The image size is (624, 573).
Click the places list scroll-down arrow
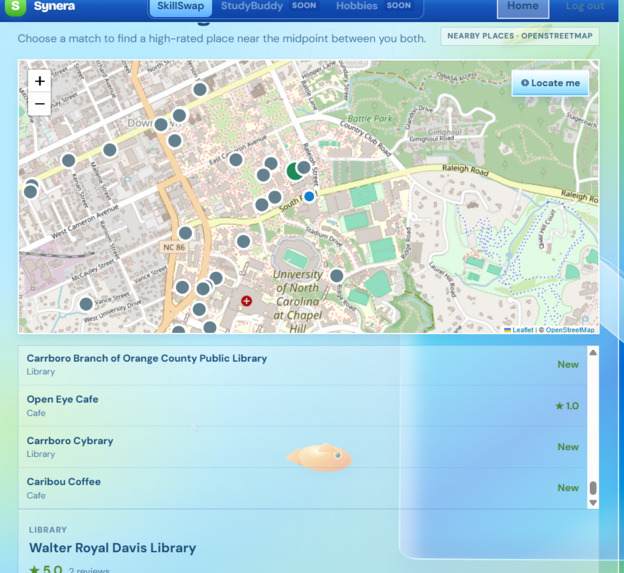(593, 503)
